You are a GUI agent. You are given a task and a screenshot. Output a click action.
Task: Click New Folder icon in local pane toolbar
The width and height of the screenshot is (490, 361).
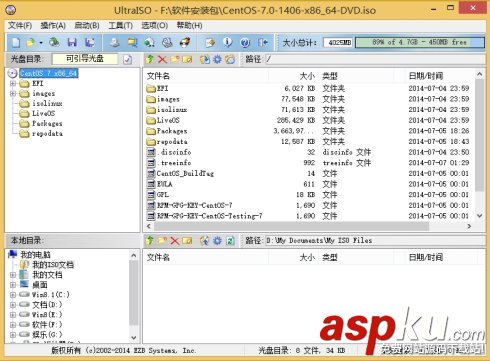pos(162,240)
